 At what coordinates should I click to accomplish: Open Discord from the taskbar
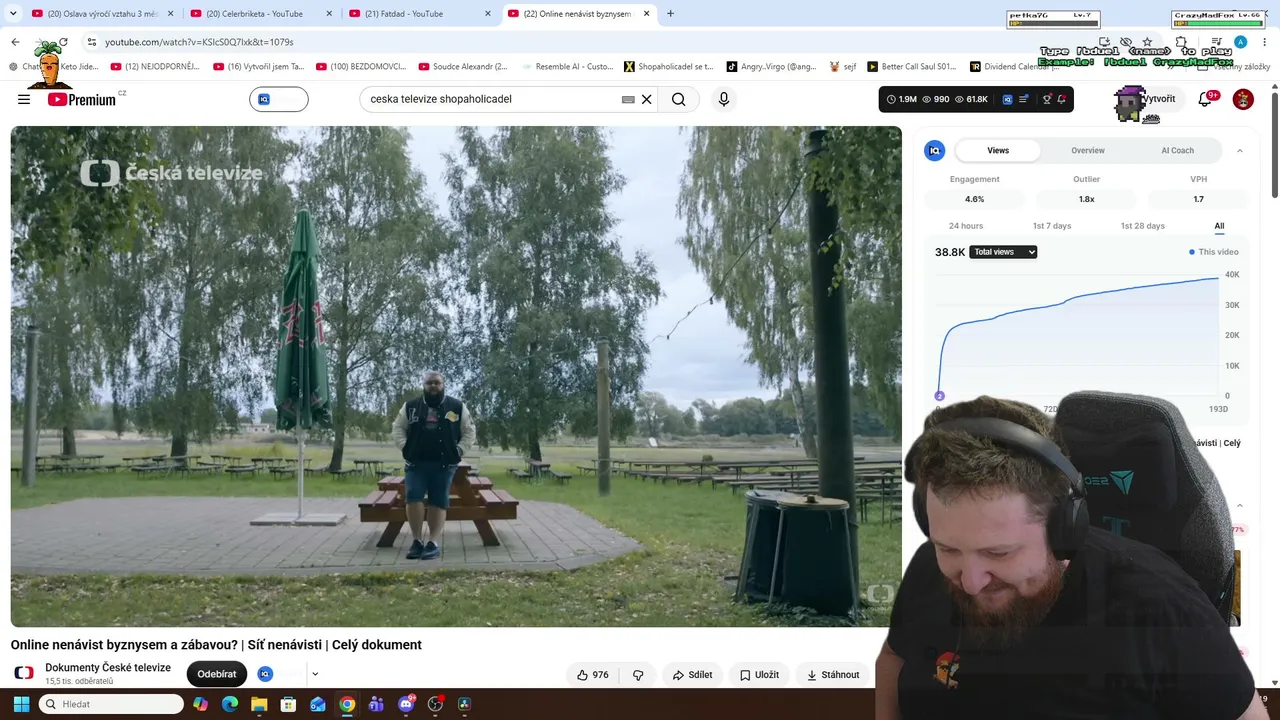[x=406, y=704]
